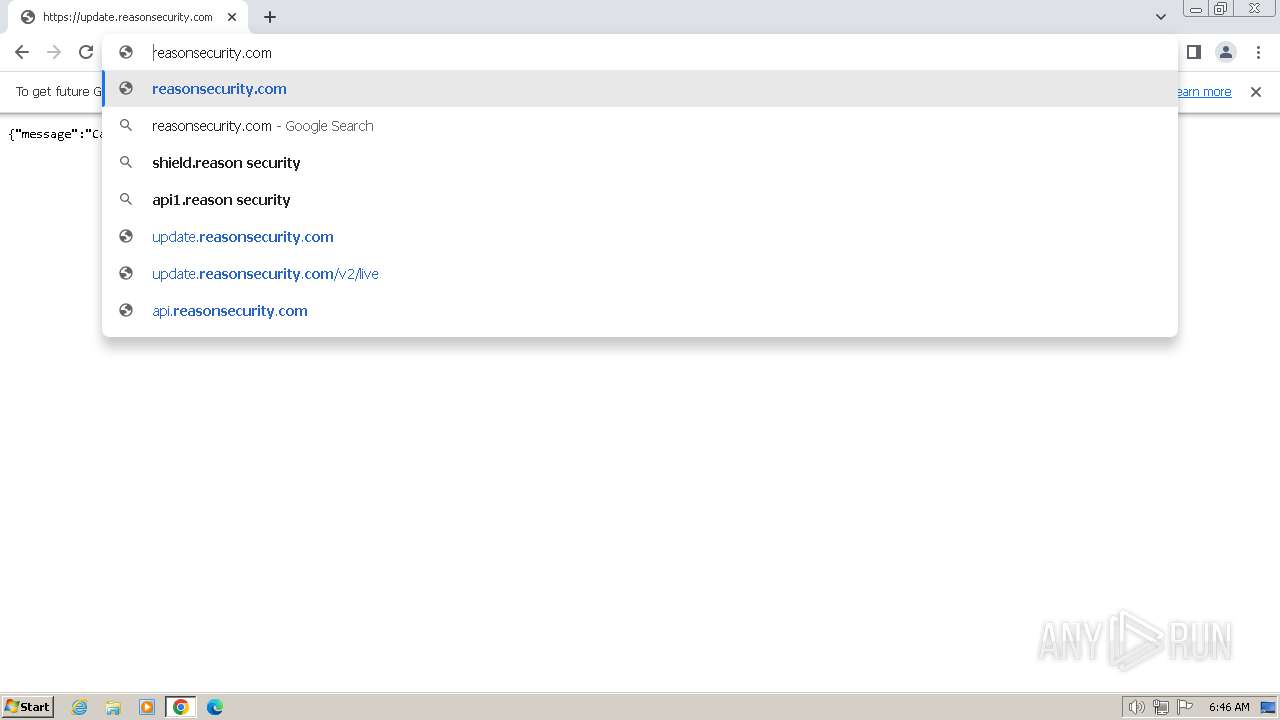Launch Microsoft Edge from taskbar
The image size is (1280, 720).
pyautogui.click(x=215, y=707)
